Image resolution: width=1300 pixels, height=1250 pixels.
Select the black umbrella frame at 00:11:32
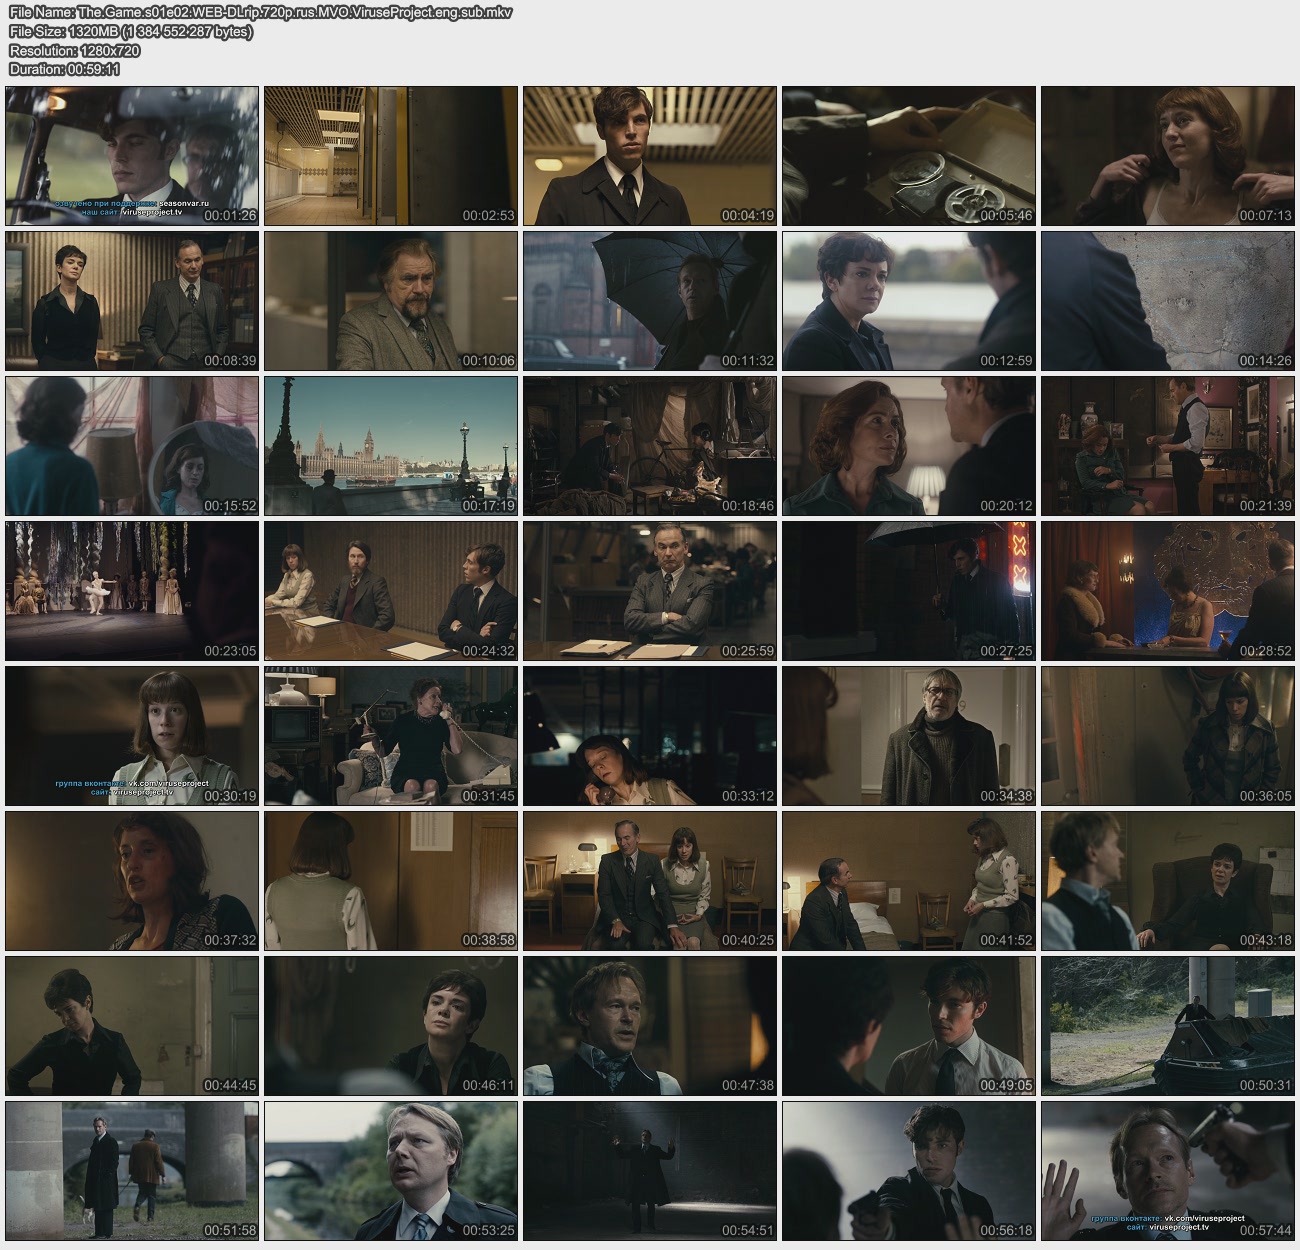[649, 301]
